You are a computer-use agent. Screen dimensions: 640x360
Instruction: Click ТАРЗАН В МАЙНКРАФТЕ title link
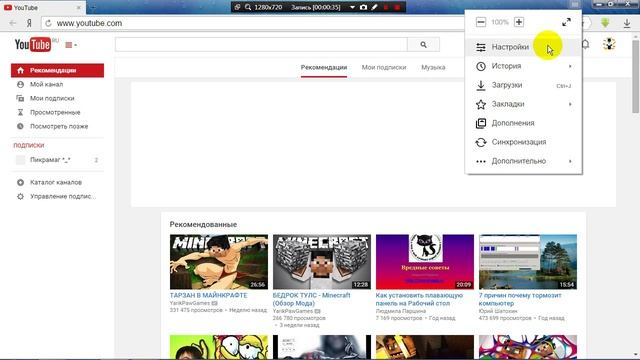coord(209,295)
